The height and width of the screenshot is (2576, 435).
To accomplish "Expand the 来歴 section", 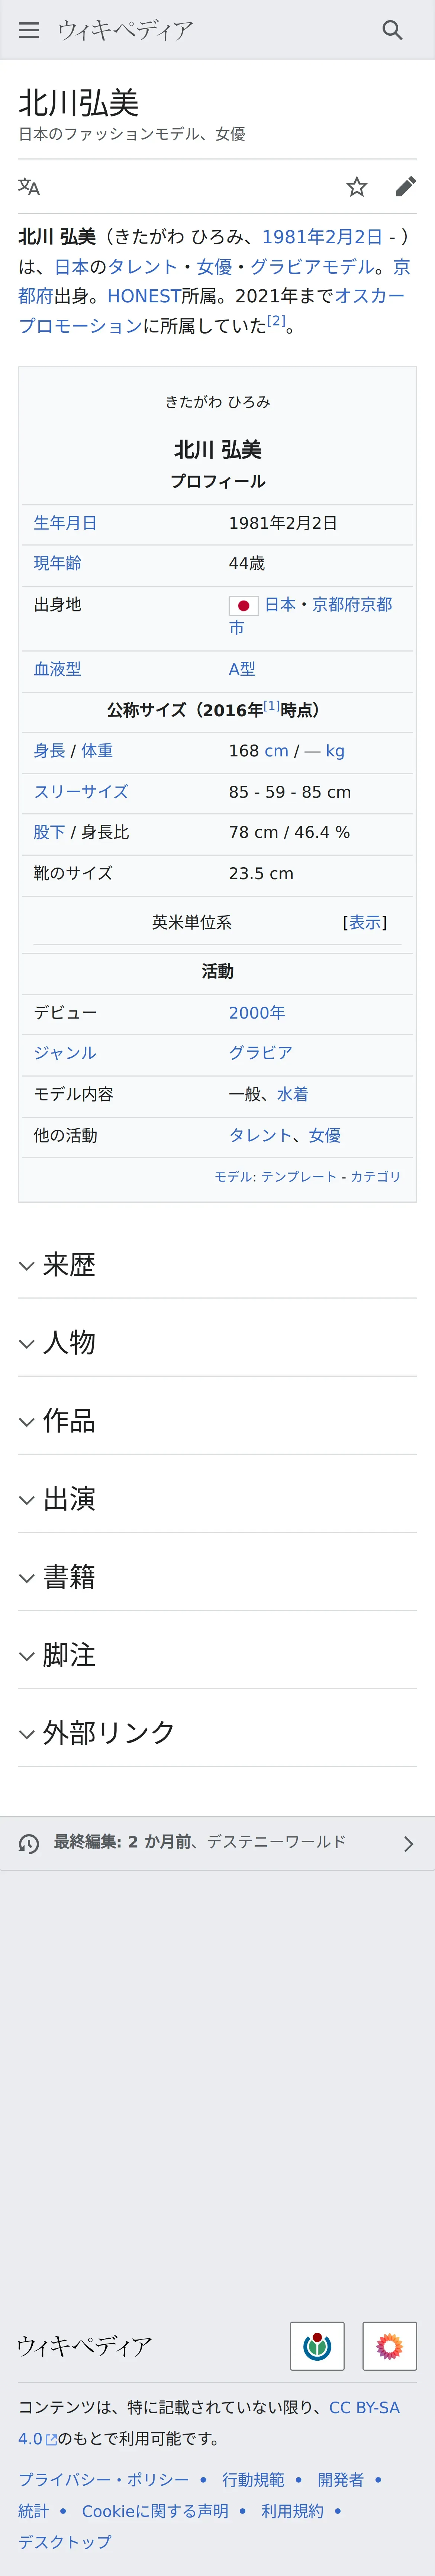I will pyautogui.click(x=217, y=1265).
